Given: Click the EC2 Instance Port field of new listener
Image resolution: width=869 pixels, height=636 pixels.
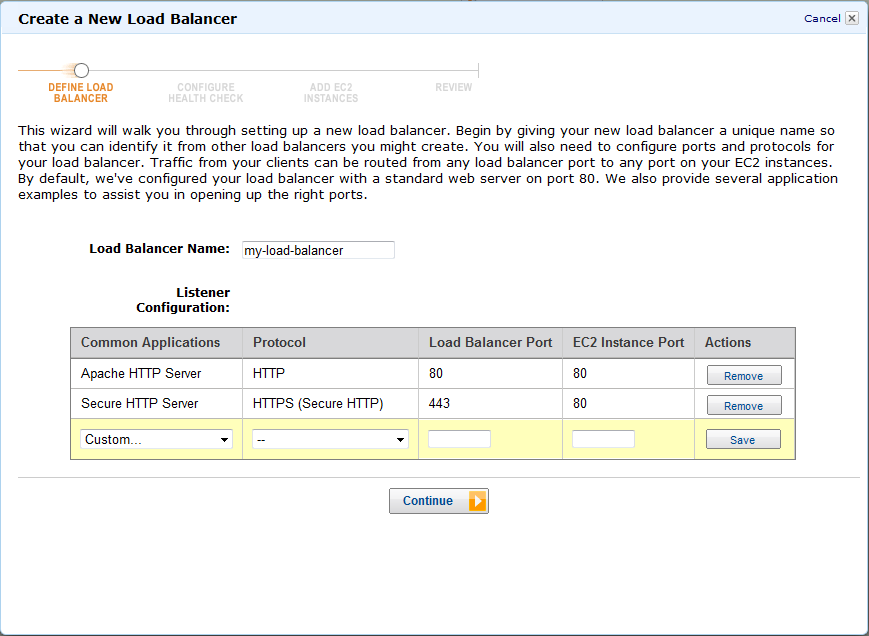Looking at the screenshot, I should click(601, 438).
